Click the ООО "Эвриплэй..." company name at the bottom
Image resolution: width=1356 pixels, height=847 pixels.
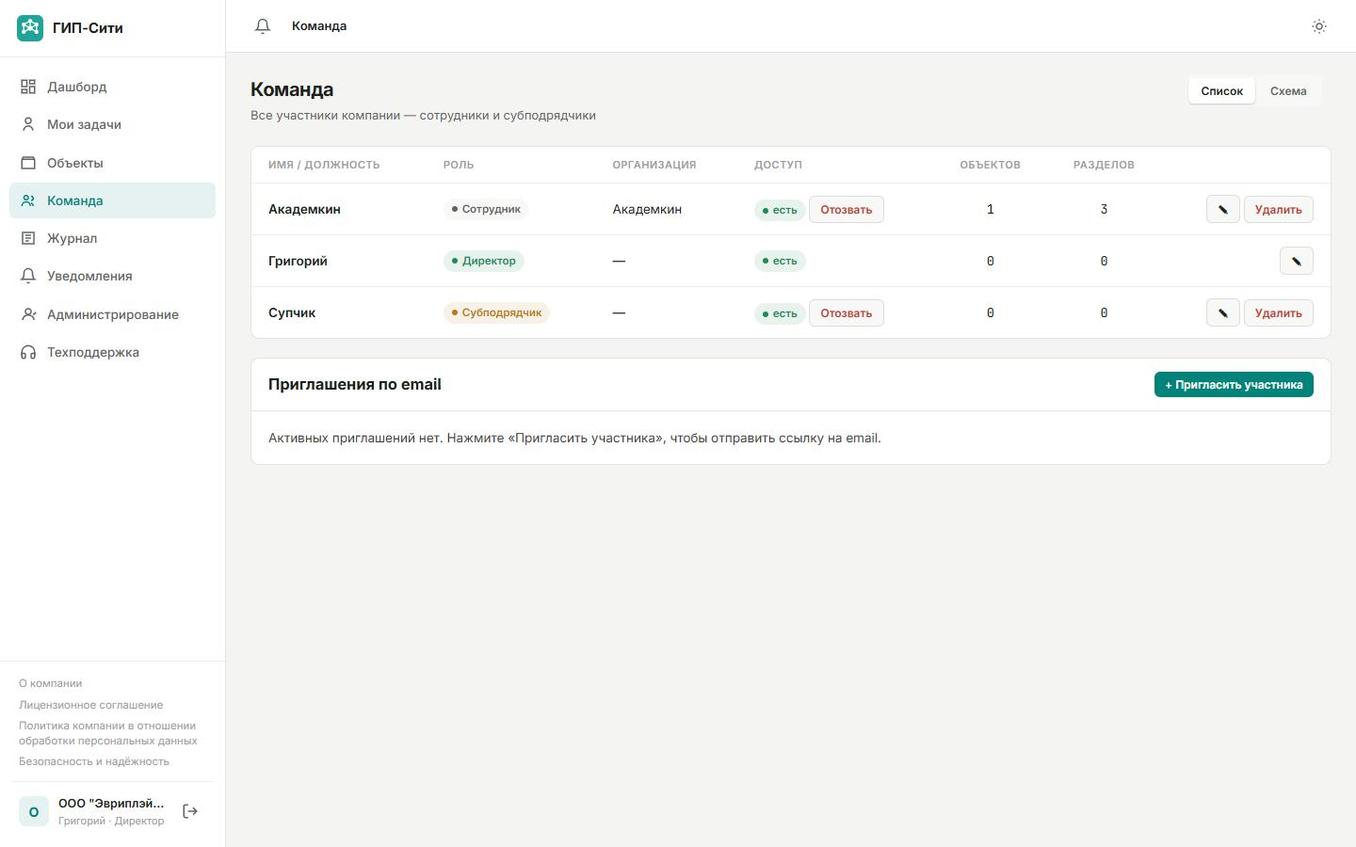[x=111, y=803]
